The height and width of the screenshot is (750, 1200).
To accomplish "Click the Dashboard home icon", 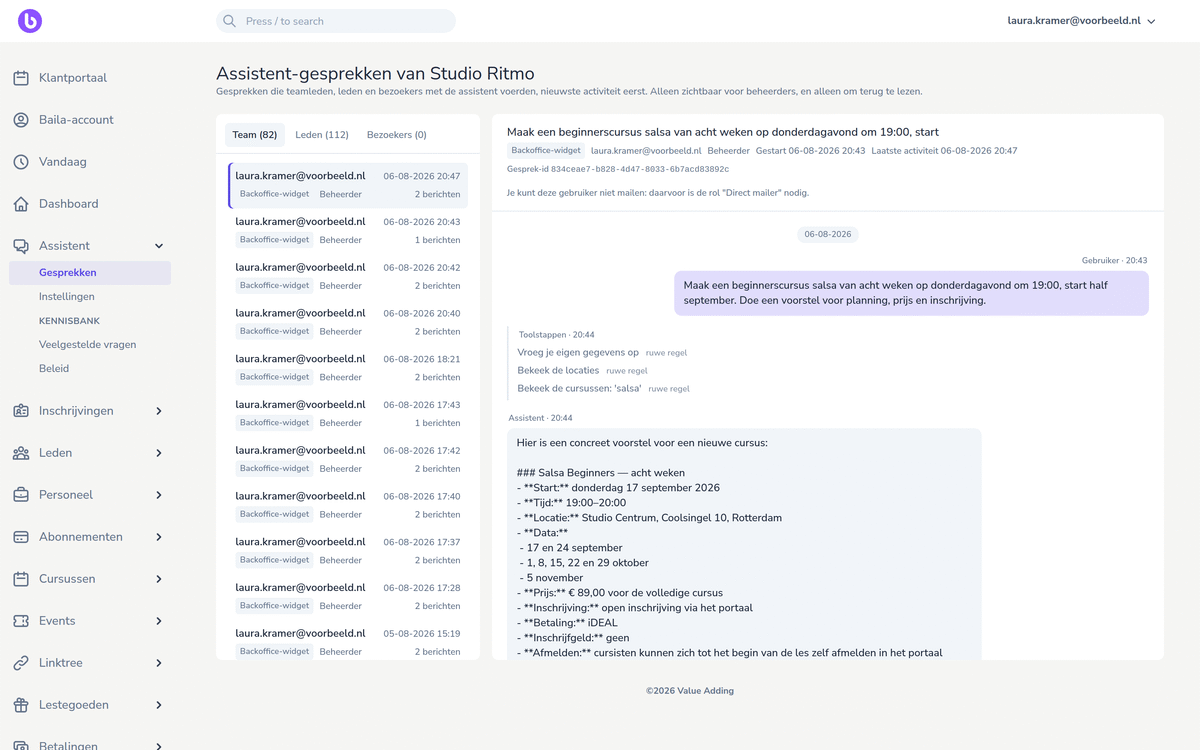I will pyautogui.click(x=21, y=204).
